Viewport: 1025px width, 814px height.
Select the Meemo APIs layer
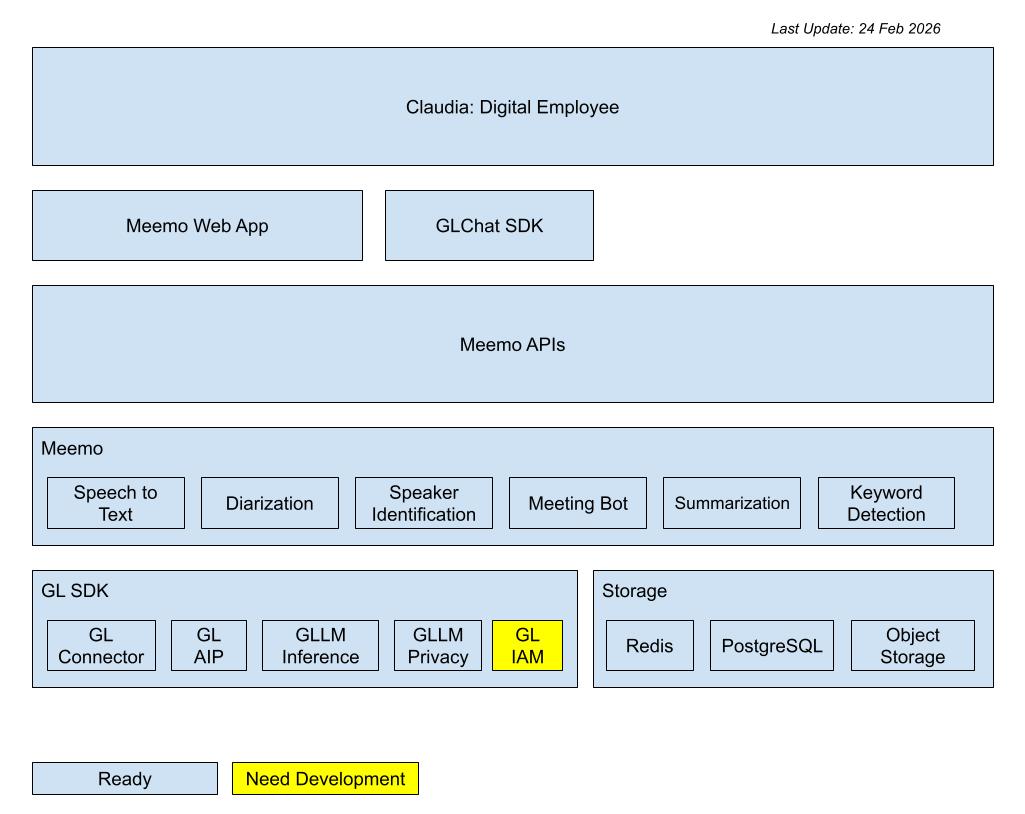tap(512, 345)
